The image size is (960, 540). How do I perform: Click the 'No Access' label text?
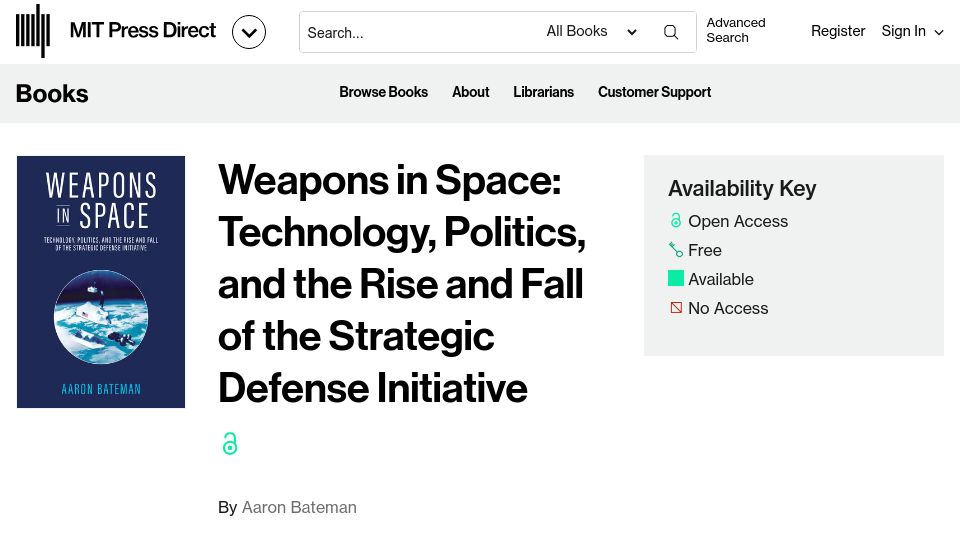tap(728, 308)
